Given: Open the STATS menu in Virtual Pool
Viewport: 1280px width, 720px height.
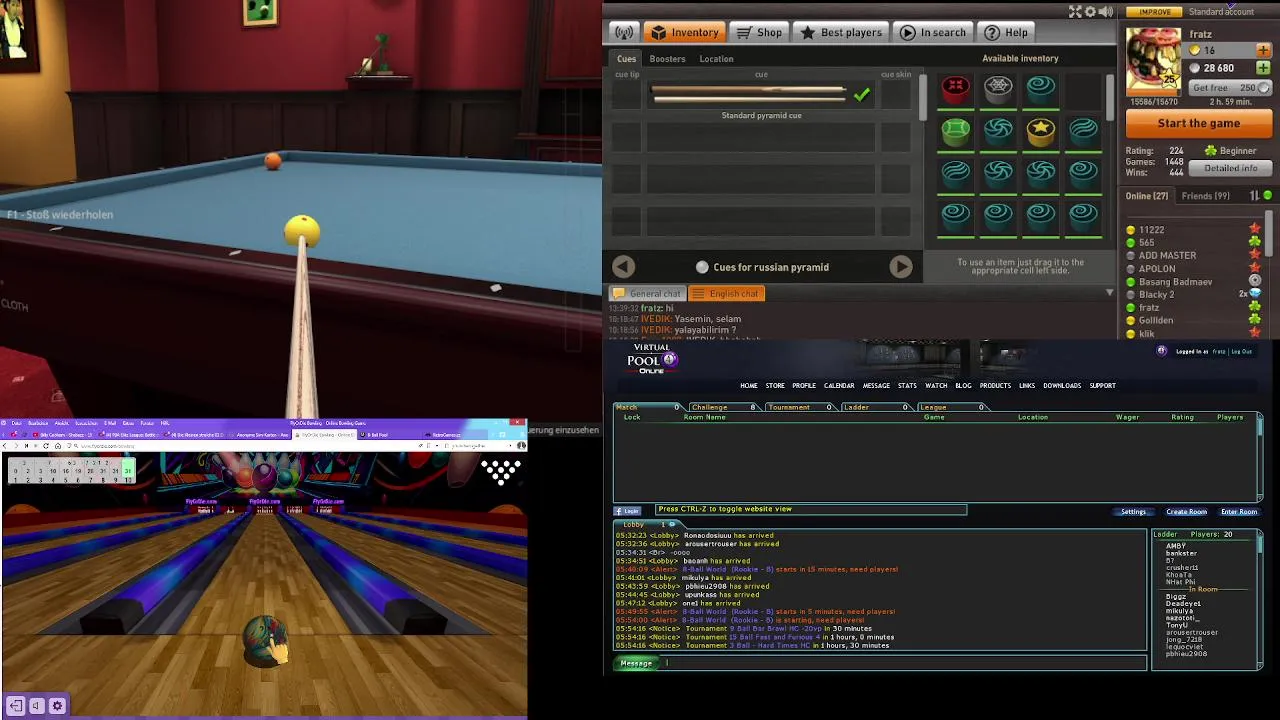Looking at the screenshot, I should coord(907,385).
